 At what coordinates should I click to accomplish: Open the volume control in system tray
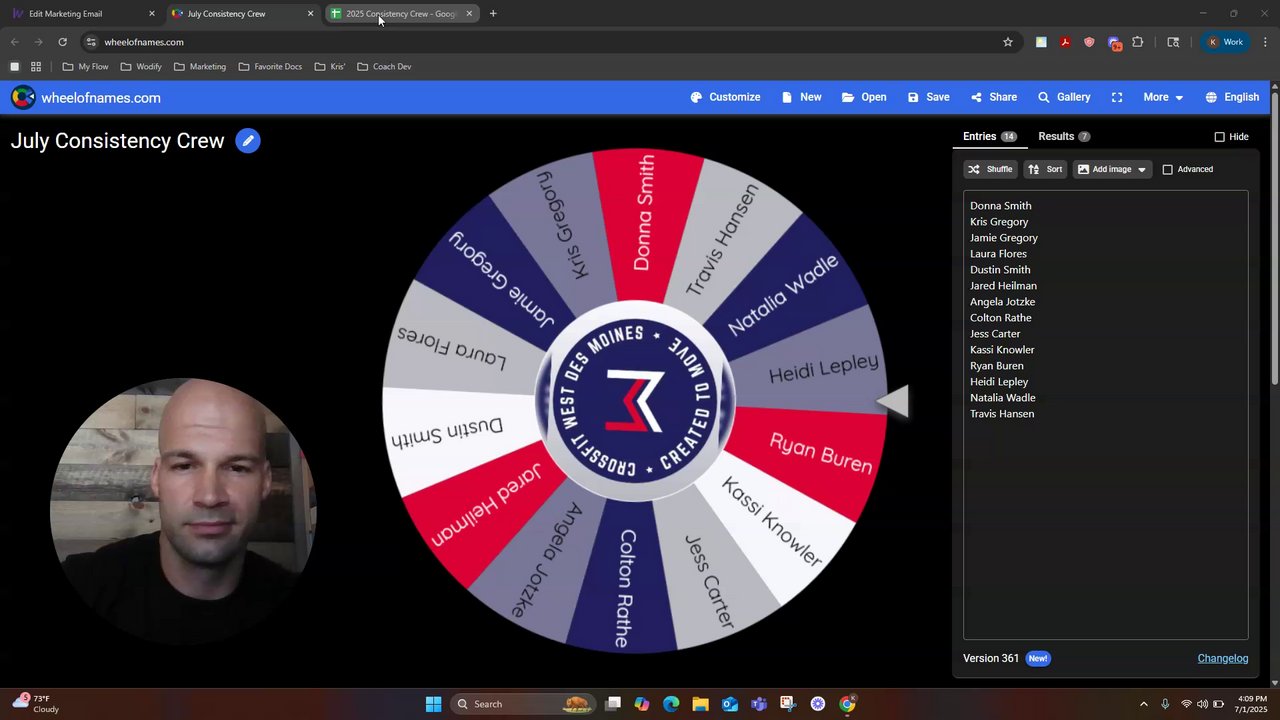click(x=1202, y=704)
